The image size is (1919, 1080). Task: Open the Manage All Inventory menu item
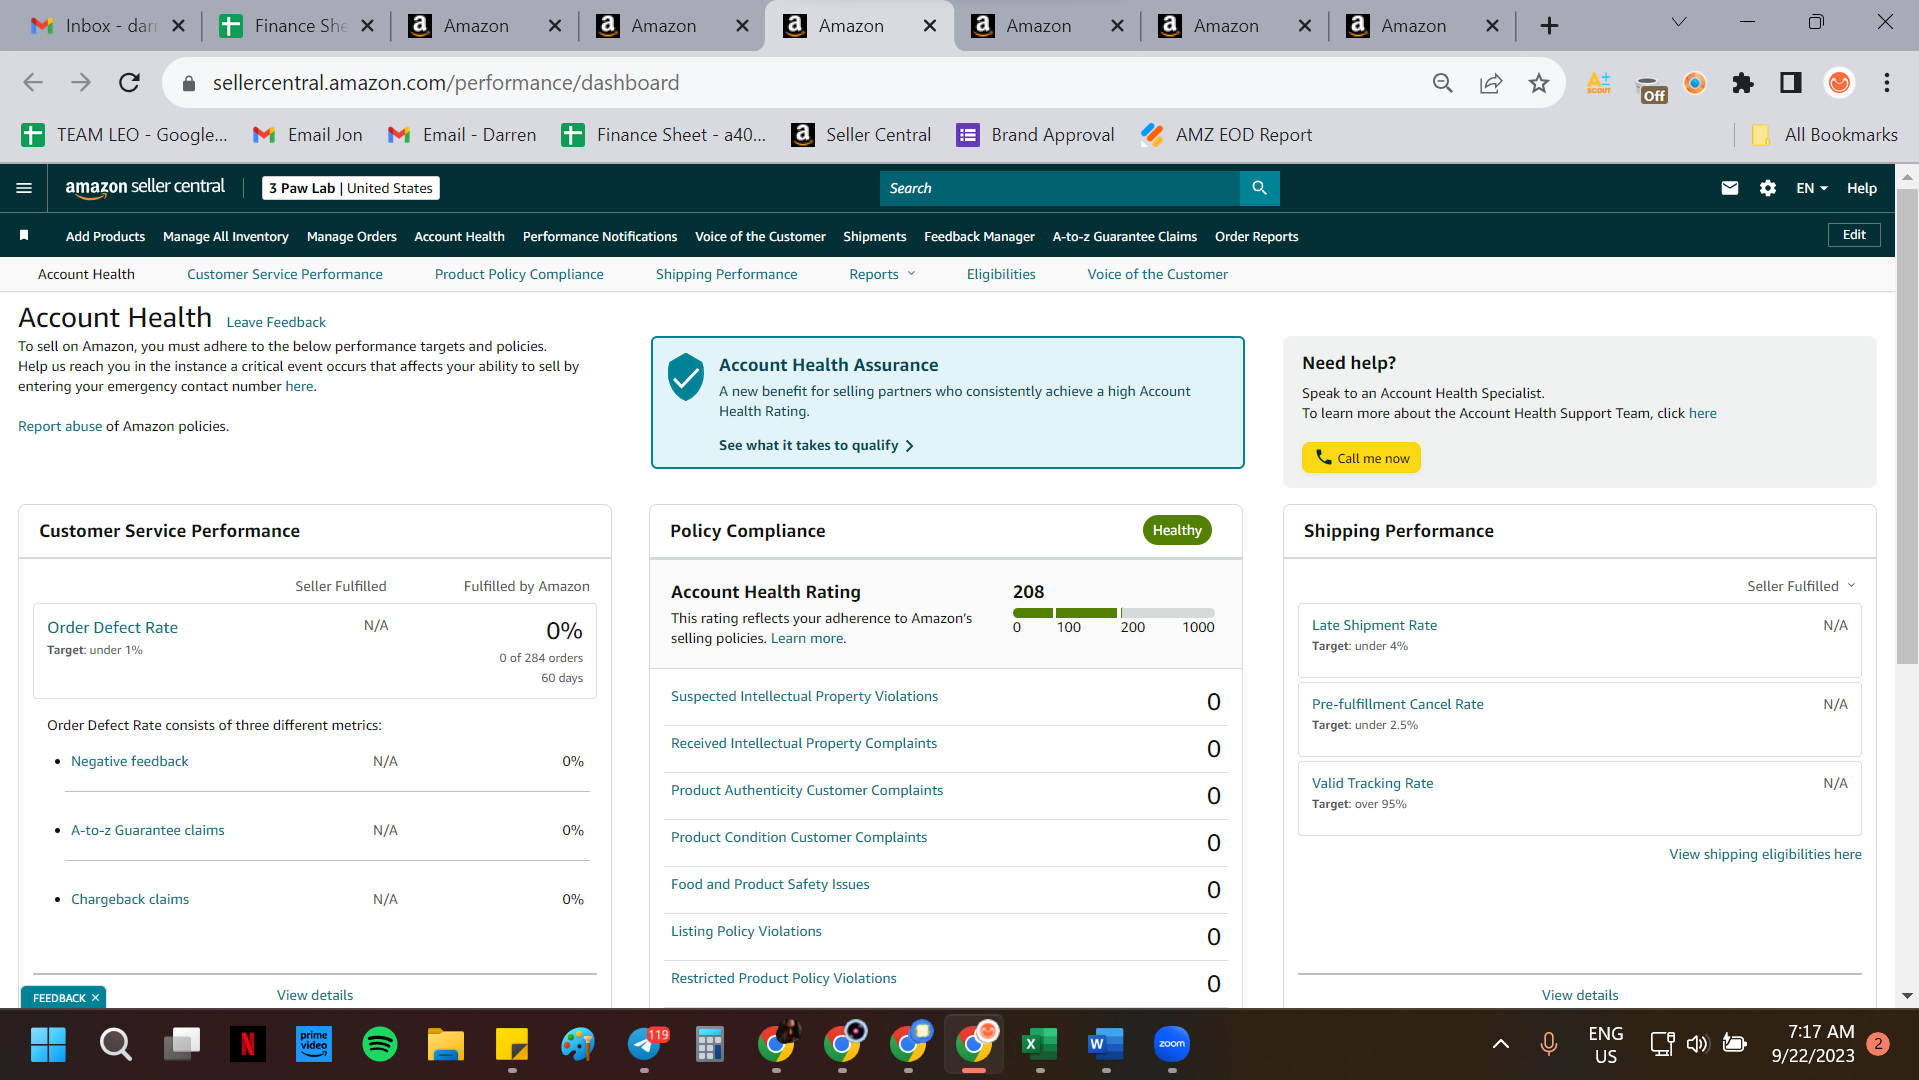pos(226,236)
